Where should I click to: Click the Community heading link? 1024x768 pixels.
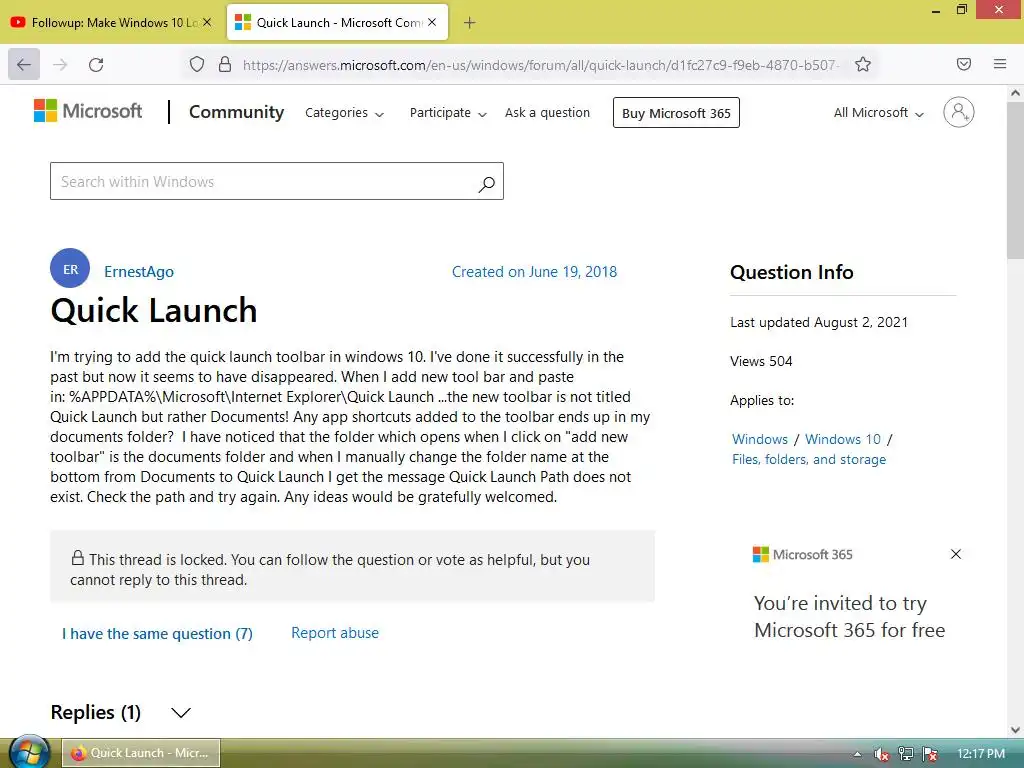click(x=236, y=112)
